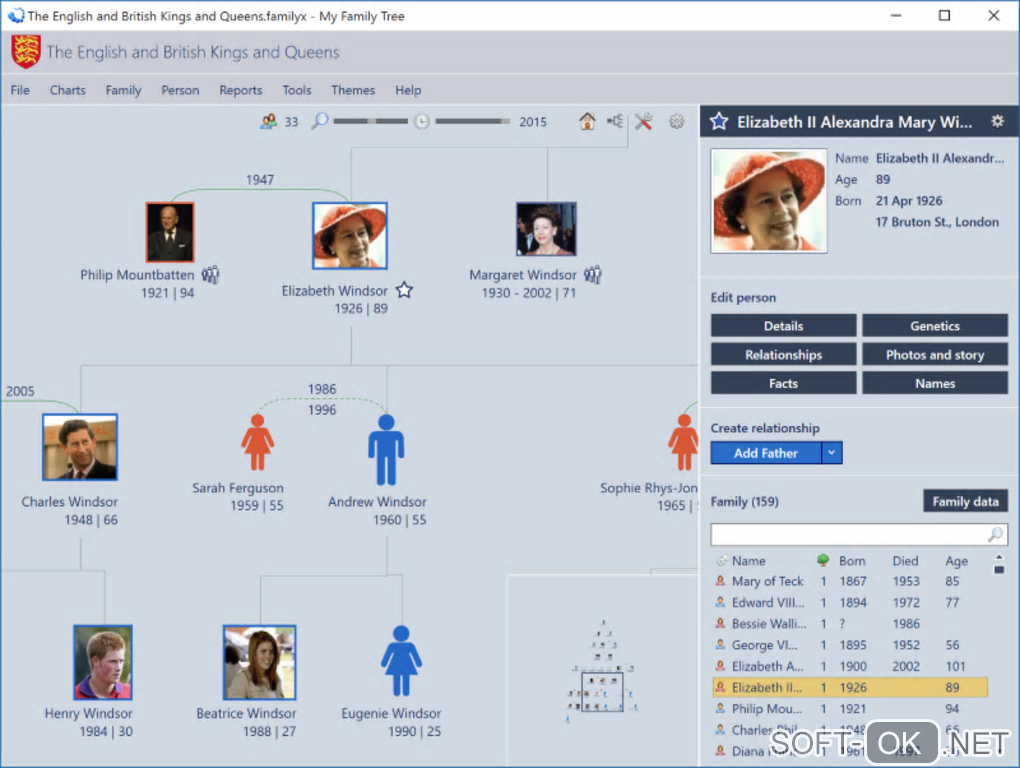Viewport: 1020px width, 768px height.
Task: Click star icon next to Elizabeth Windsor
Action: coord(405,289)
